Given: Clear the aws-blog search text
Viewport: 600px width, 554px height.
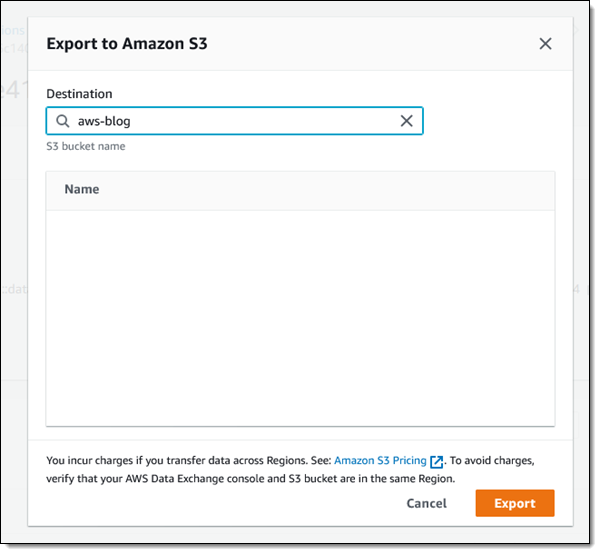Looking at the screenshot, I should [407, 121].
